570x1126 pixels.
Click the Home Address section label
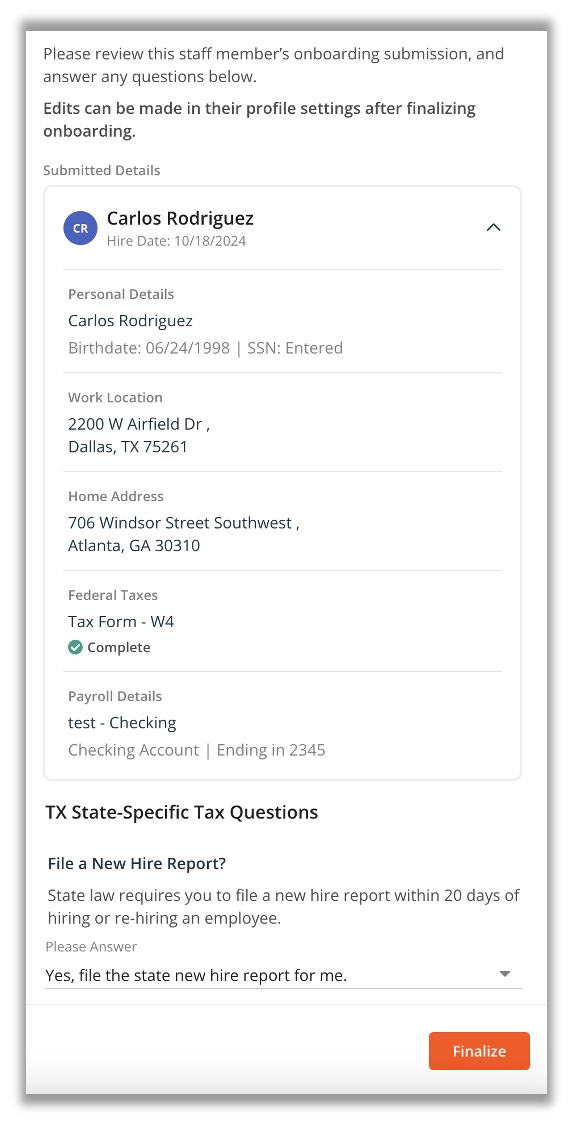tap(116, 497)
